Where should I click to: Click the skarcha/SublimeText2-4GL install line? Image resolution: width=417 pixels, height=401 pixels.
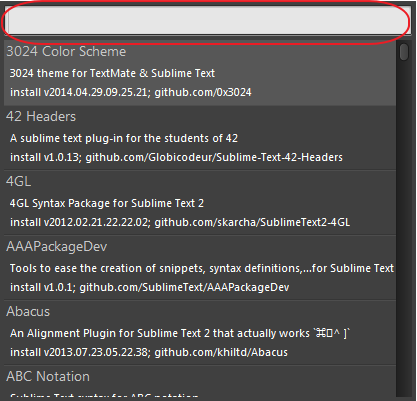coord(180,222)
